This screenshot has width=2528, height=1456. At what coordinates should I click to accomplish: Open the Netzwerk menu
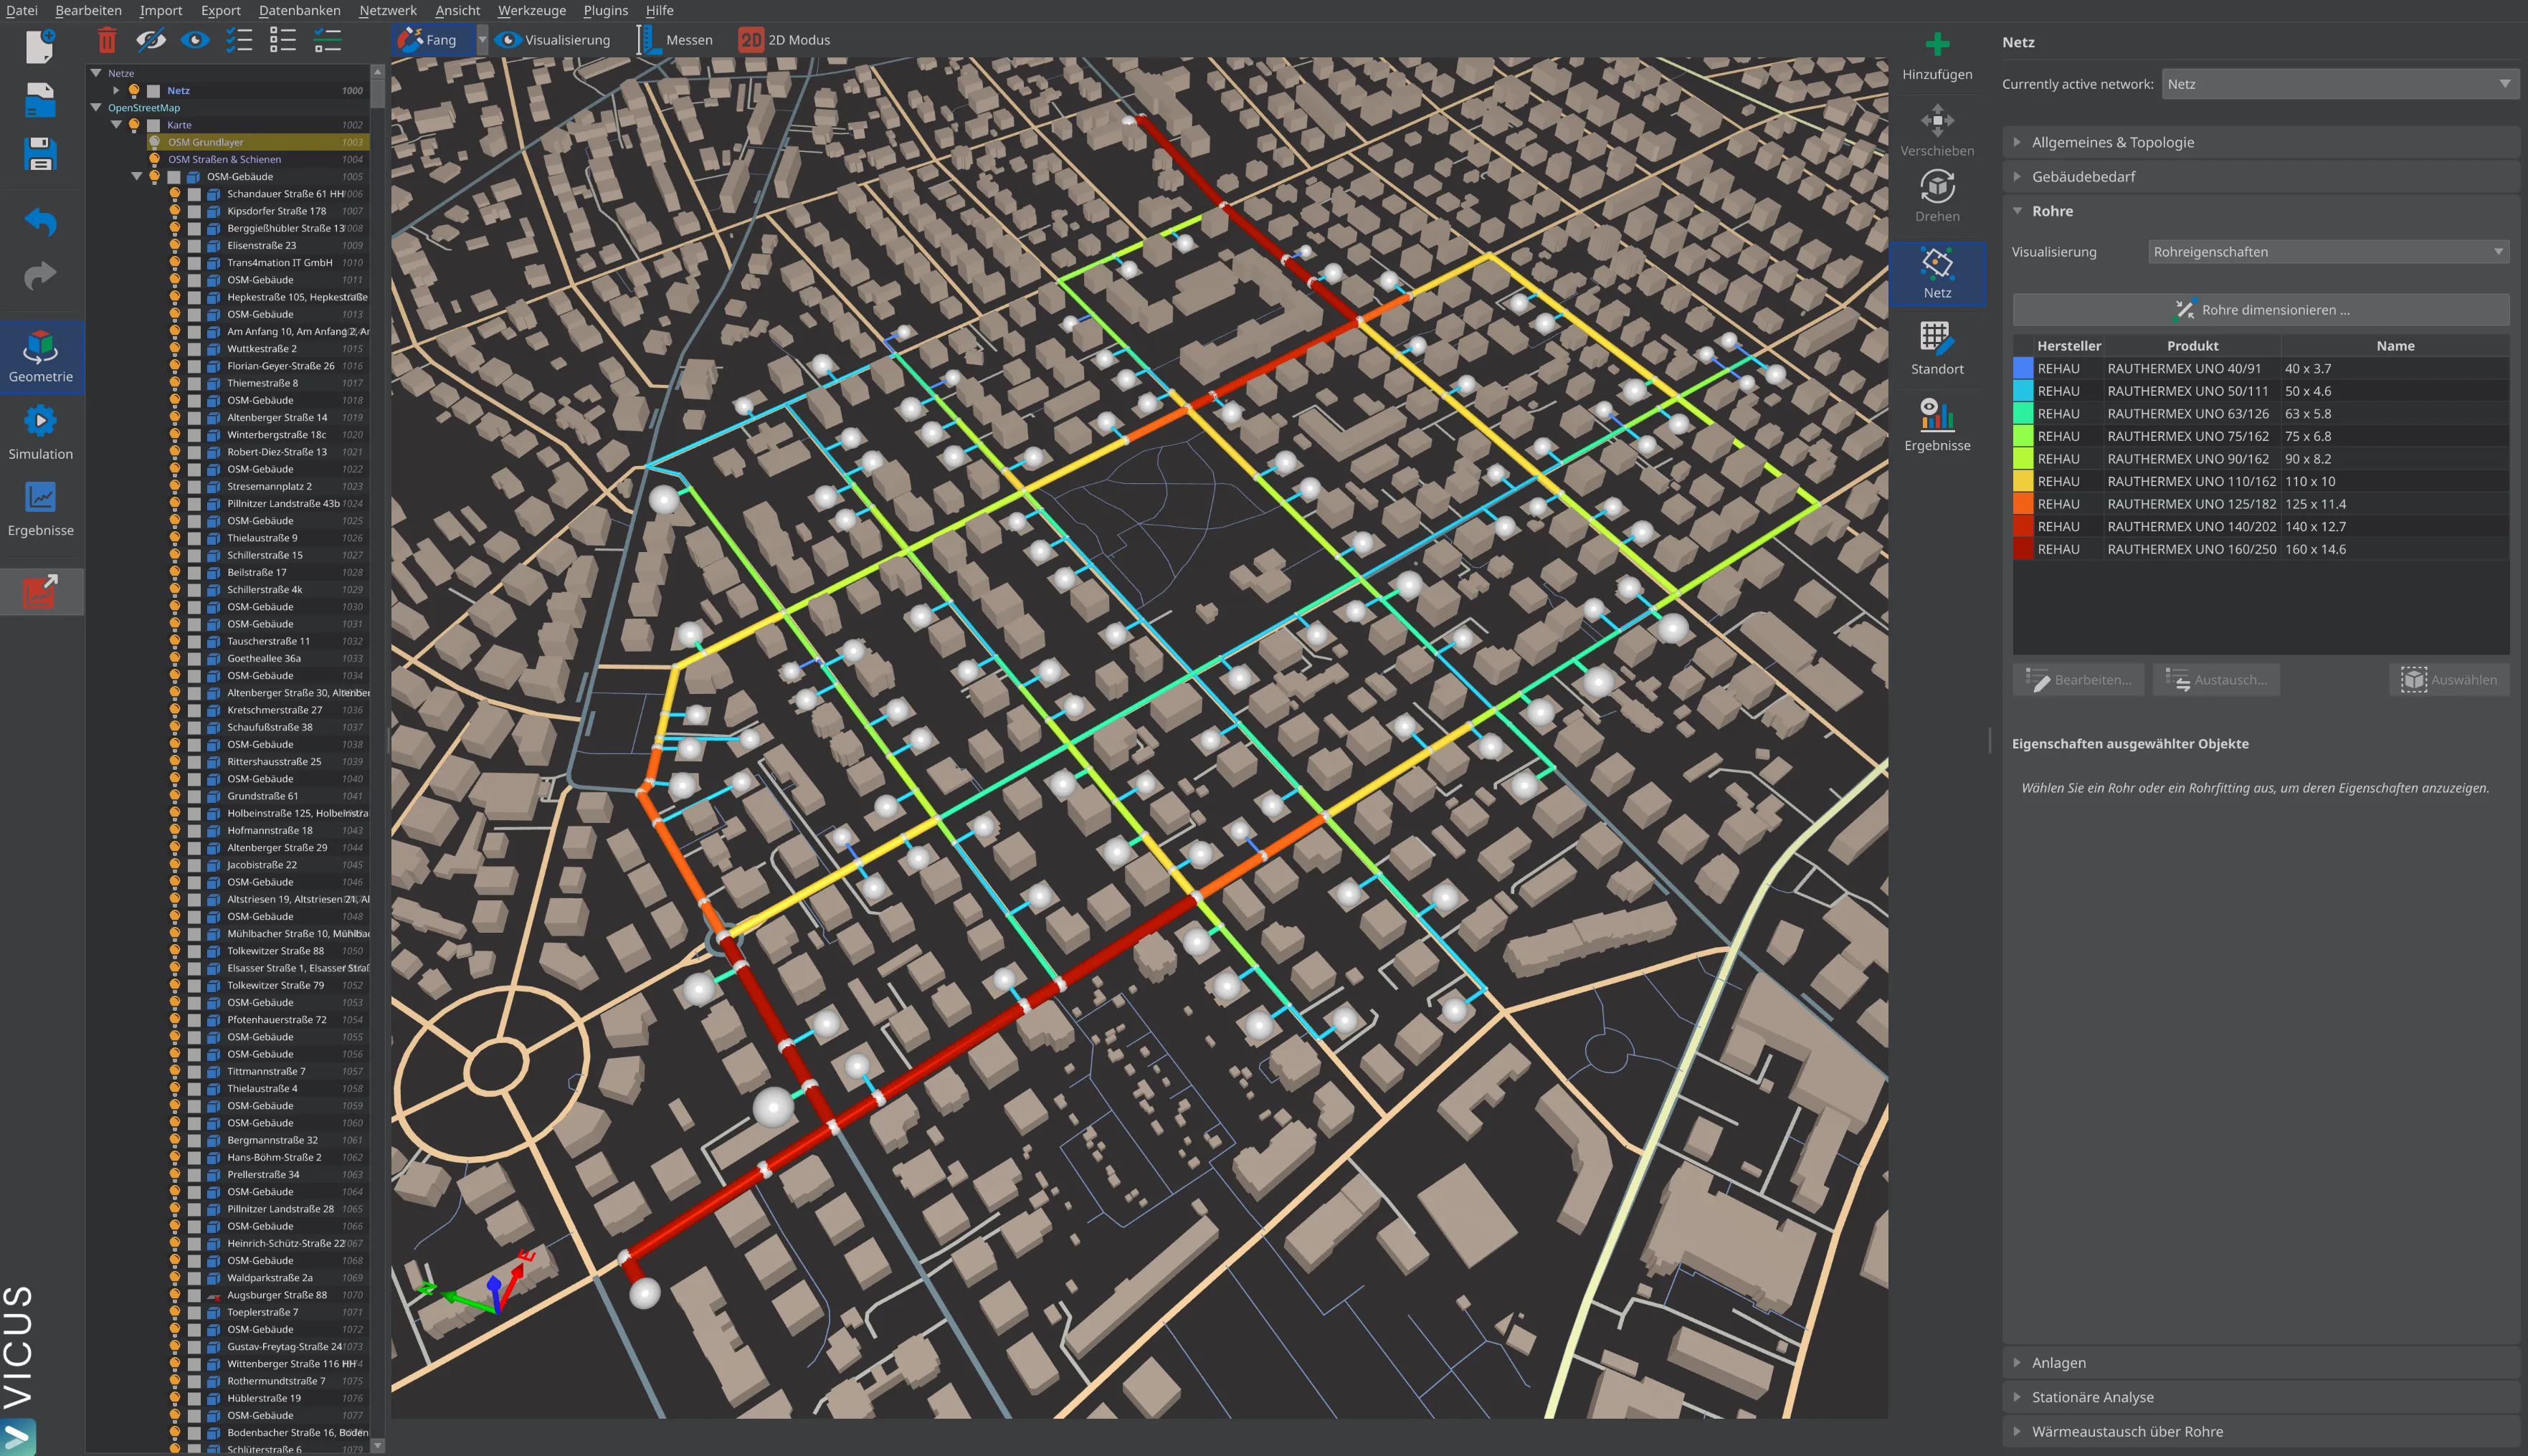point(388,10)
